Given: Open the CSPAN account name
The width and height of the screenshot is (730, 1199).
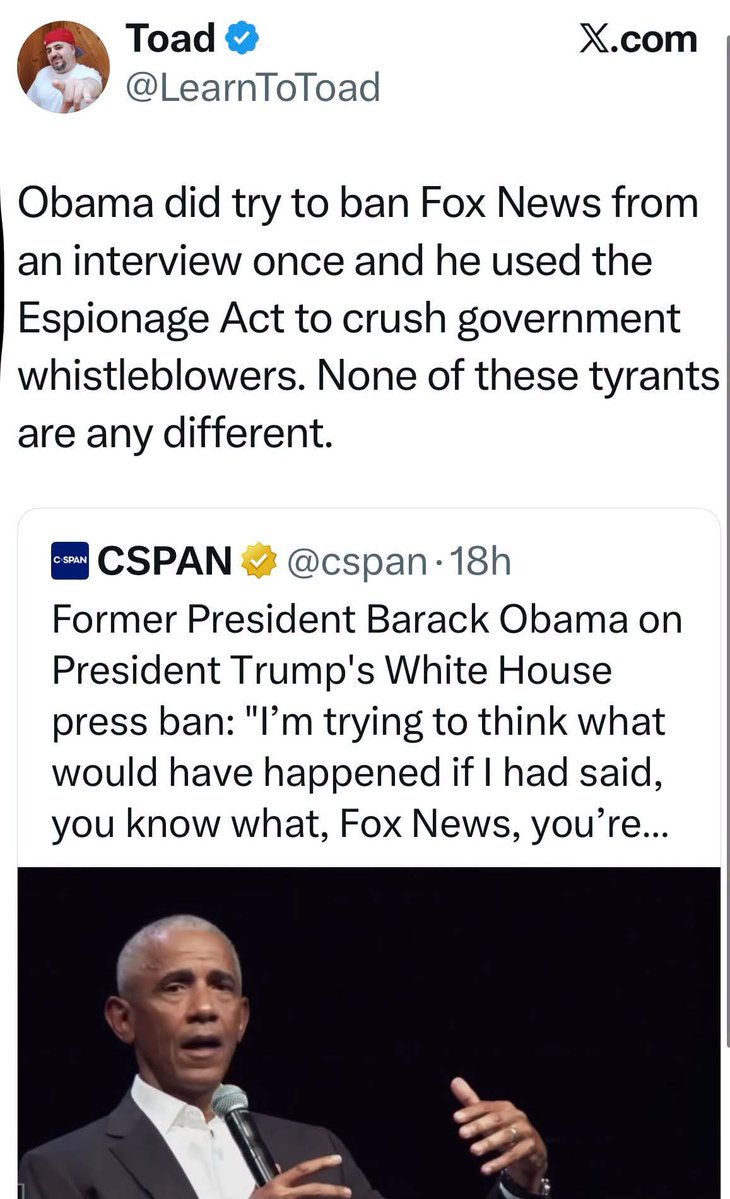Looking at the screenshot, I should pyautogui.click(x=164, y=561).
